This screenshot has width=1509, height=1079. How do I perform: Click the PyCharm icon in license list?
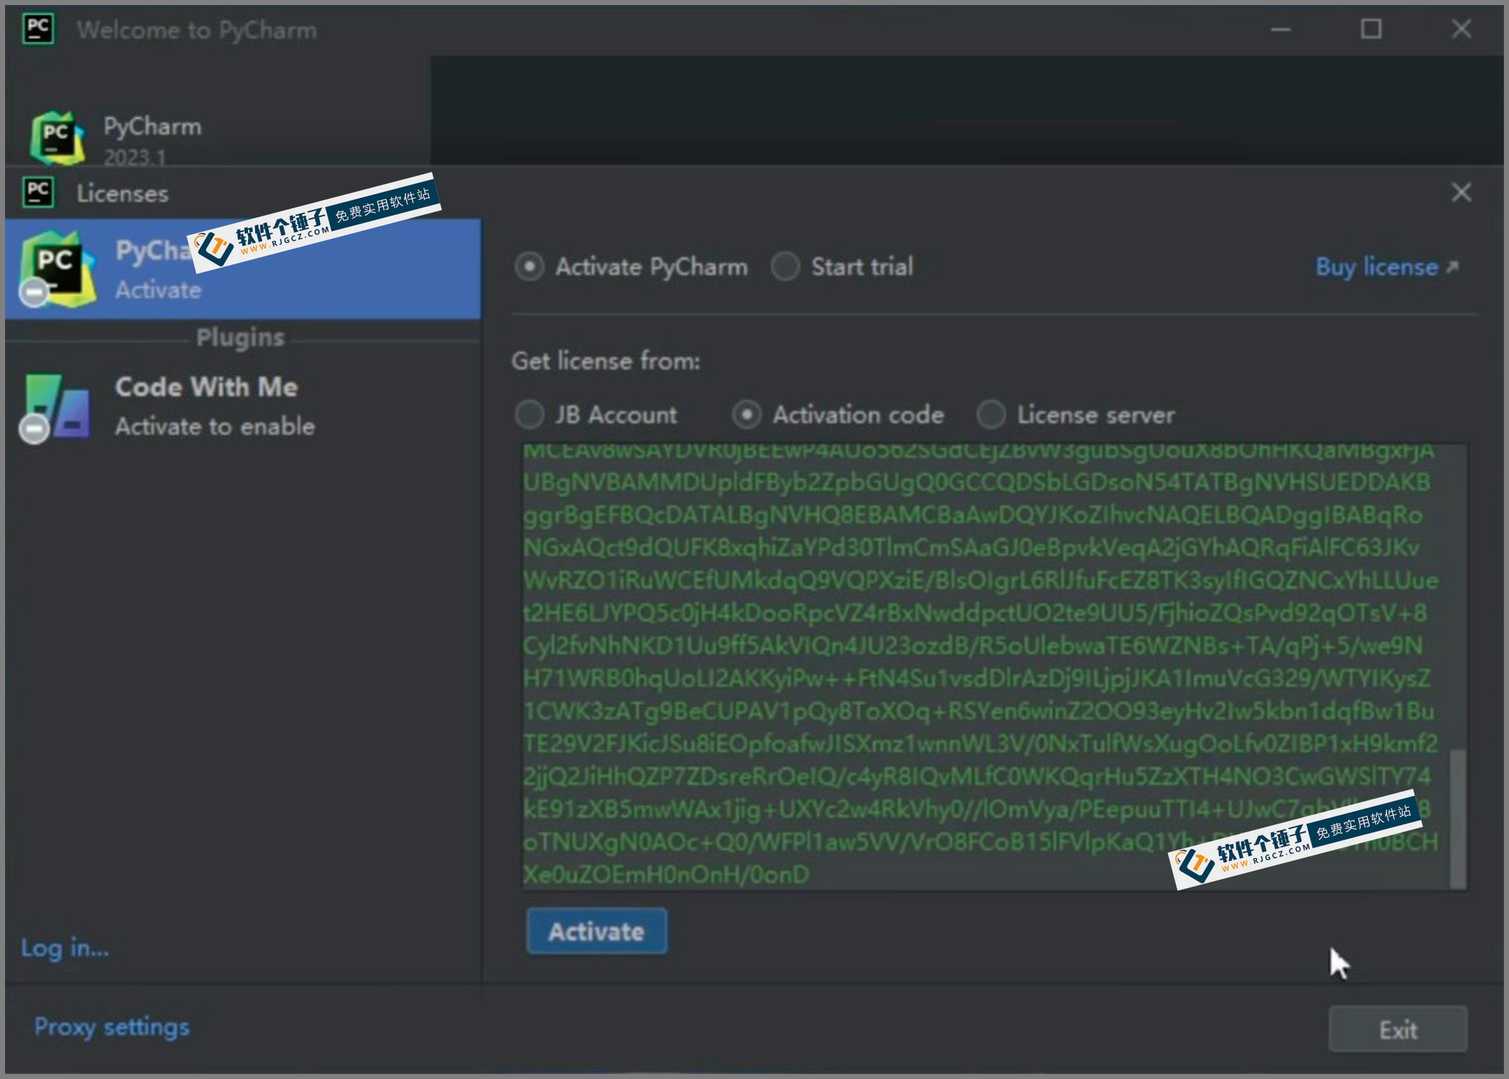[x=57, y=268]
